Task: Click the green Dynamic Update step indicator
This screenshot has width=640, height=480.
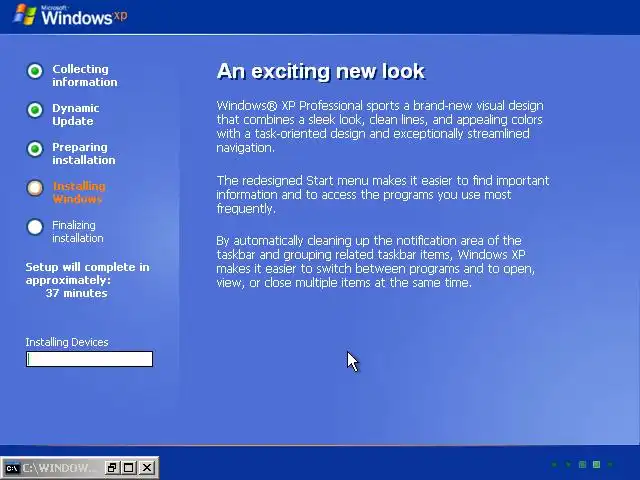Action: click(x=35, y=110)
